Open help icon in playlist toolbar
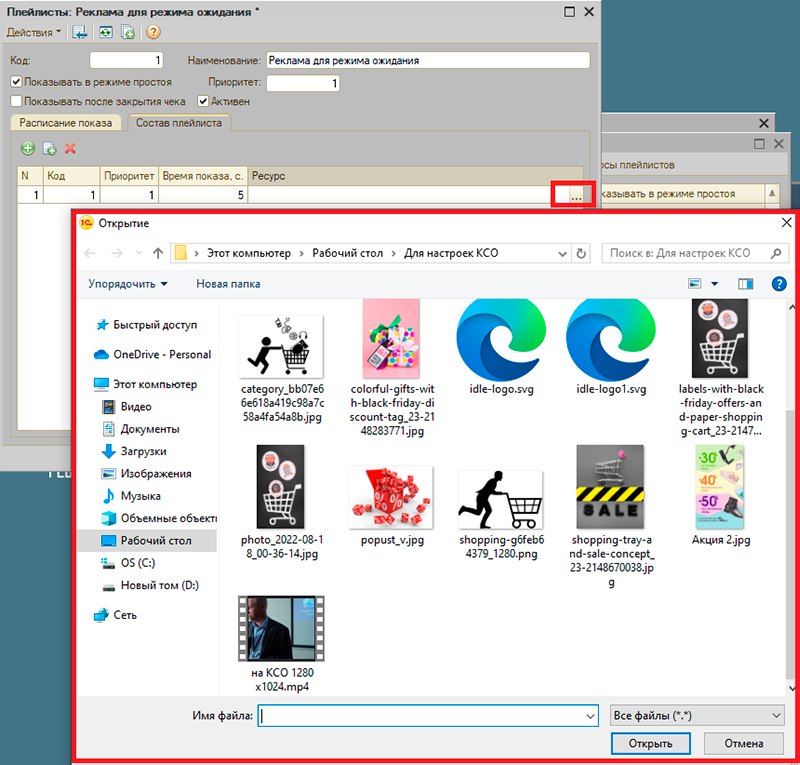Image resolution: width=800 pixels, height=765 pixels. click(153, 32)
